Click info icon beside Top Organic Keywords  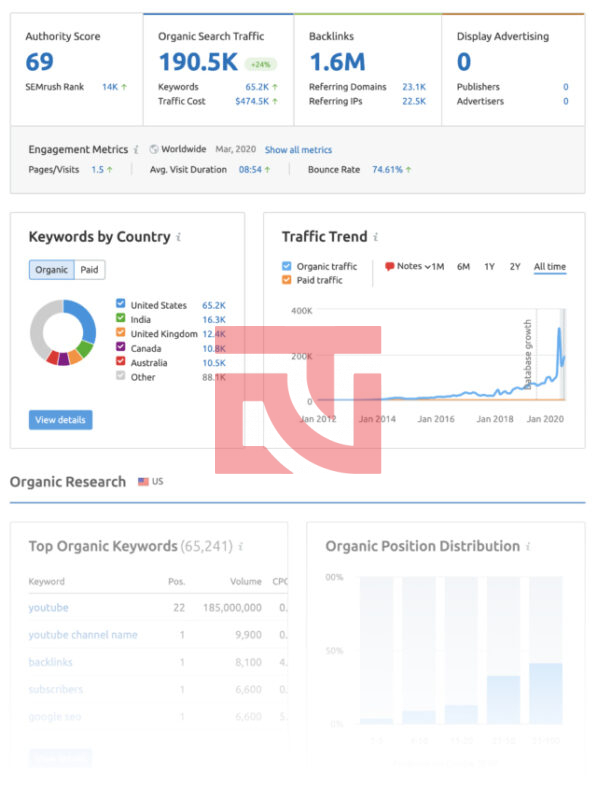pos(240,546)
